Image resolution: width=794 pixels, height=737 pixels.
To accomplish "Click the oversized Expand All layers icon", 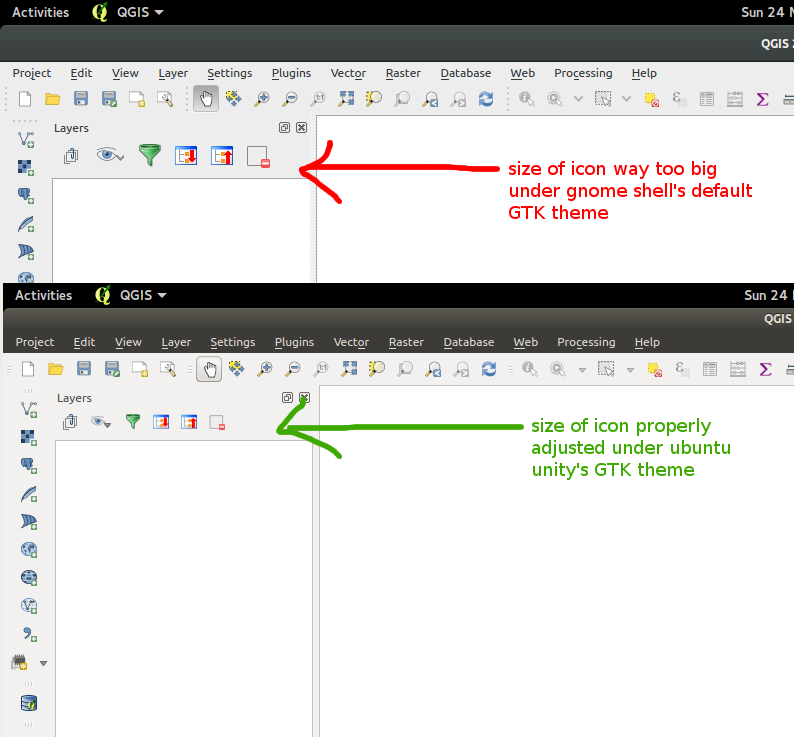I will tap(186, 155).
